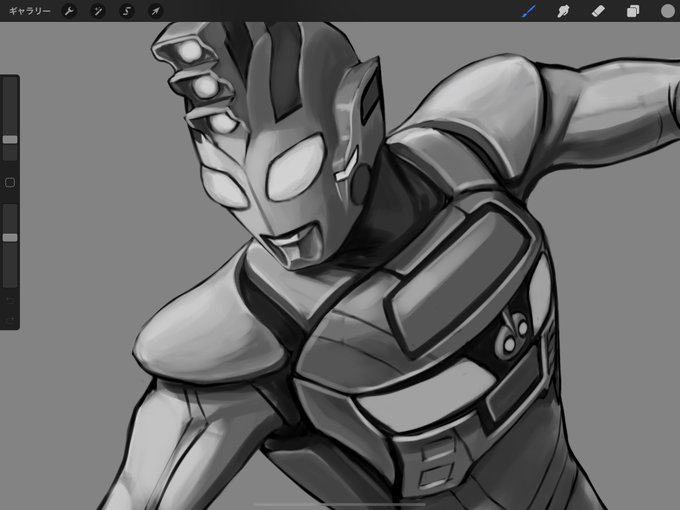Click the brush opacity slider handle
Viewport: 680px width, 510px height.
pyautogui.click(x=10, y=238)
